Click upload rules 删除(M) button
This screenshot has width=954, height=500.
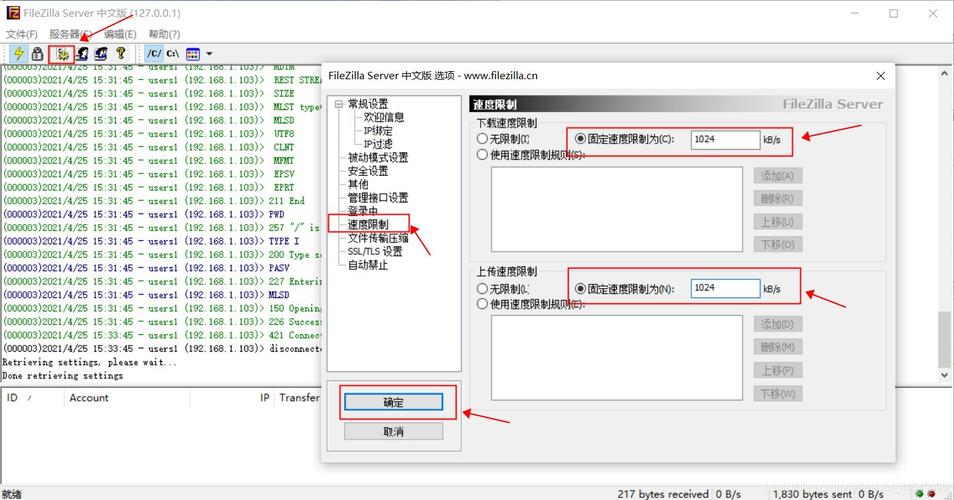pyautogui.click(x=778, y=347)
